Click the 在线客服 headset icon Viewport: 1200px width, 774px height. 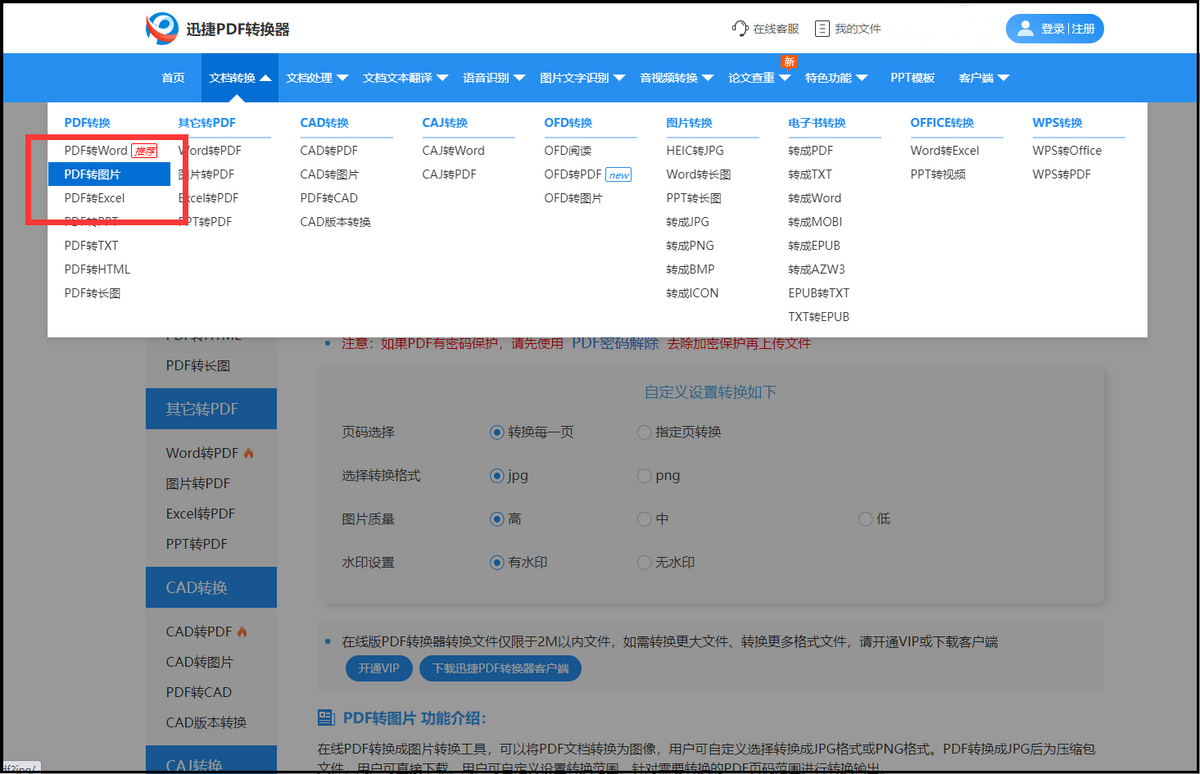740,28
